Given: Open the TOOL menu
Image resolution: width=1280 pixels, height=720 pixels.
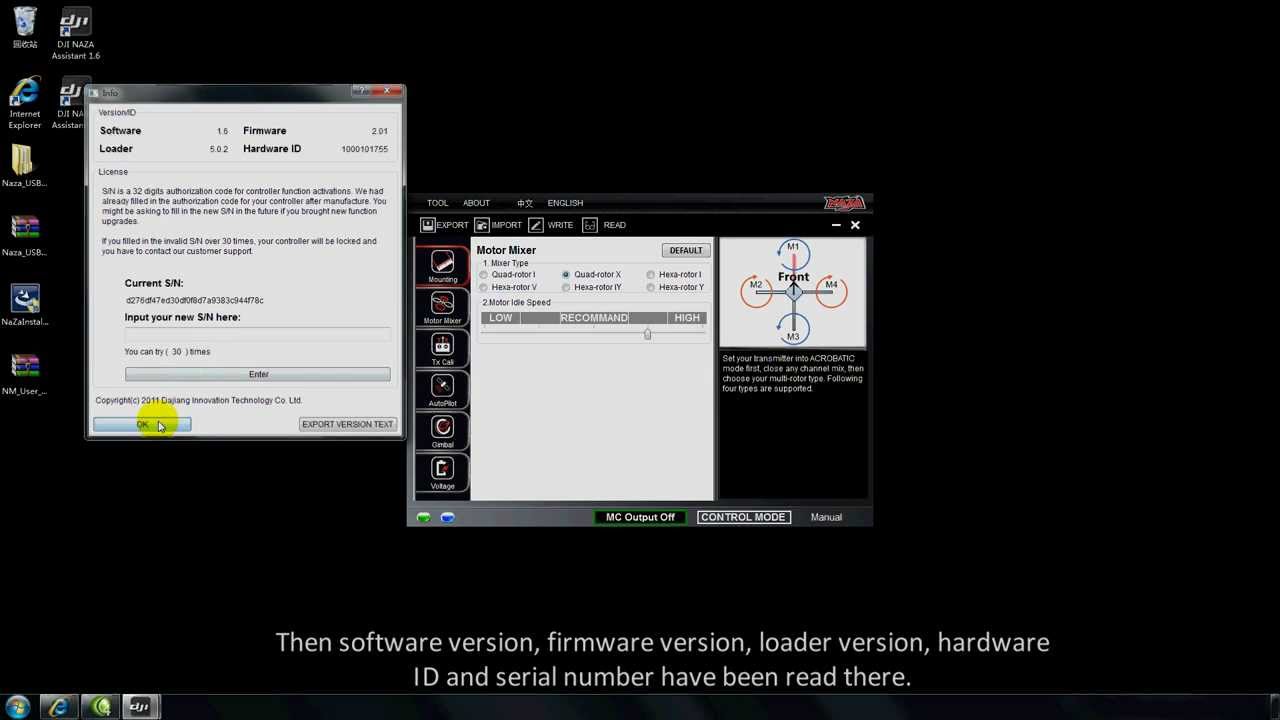Looking at the screenshot, I should (x=437, y=203).
